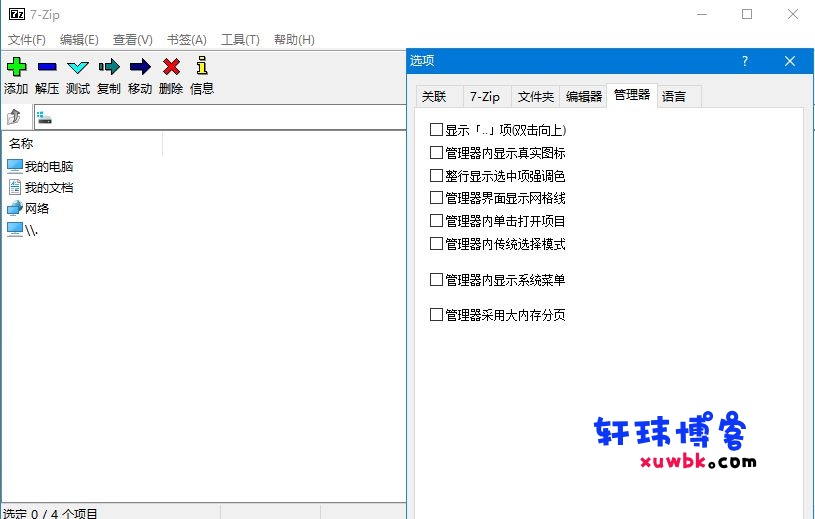
Task: Close the 选项 options dialog
Action: pyautogui.click(x=790, y=61)
